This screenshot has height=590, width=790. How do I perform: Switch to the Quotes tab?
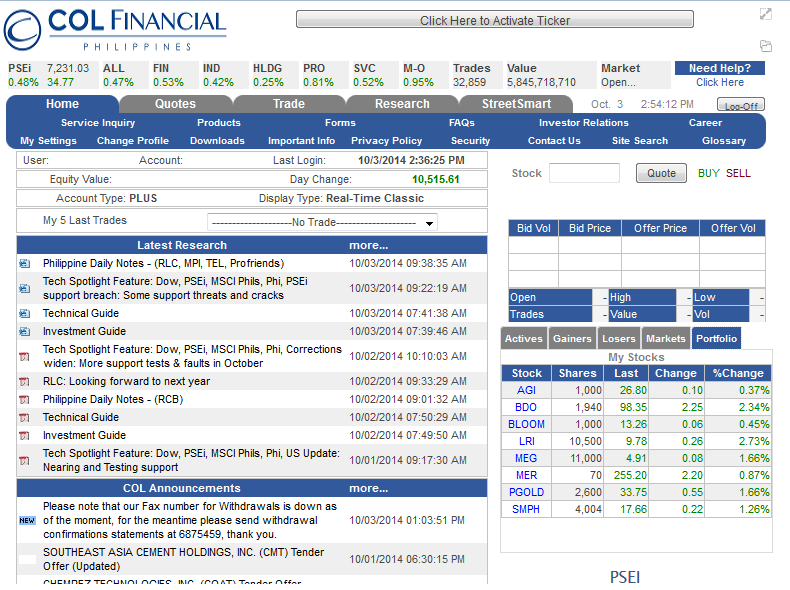coord(175,104)
